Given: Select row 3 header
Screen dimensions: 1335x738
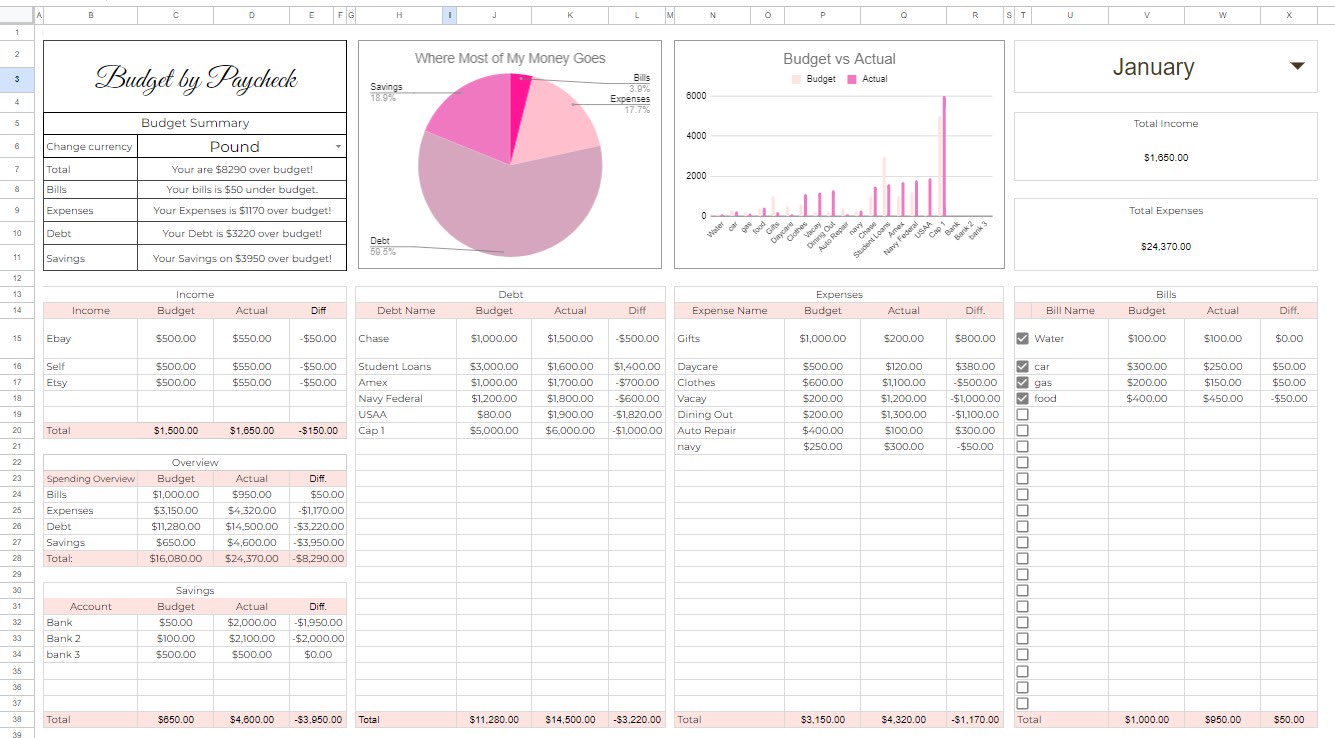Looking at the screenshot, I should tap(17, 79).
